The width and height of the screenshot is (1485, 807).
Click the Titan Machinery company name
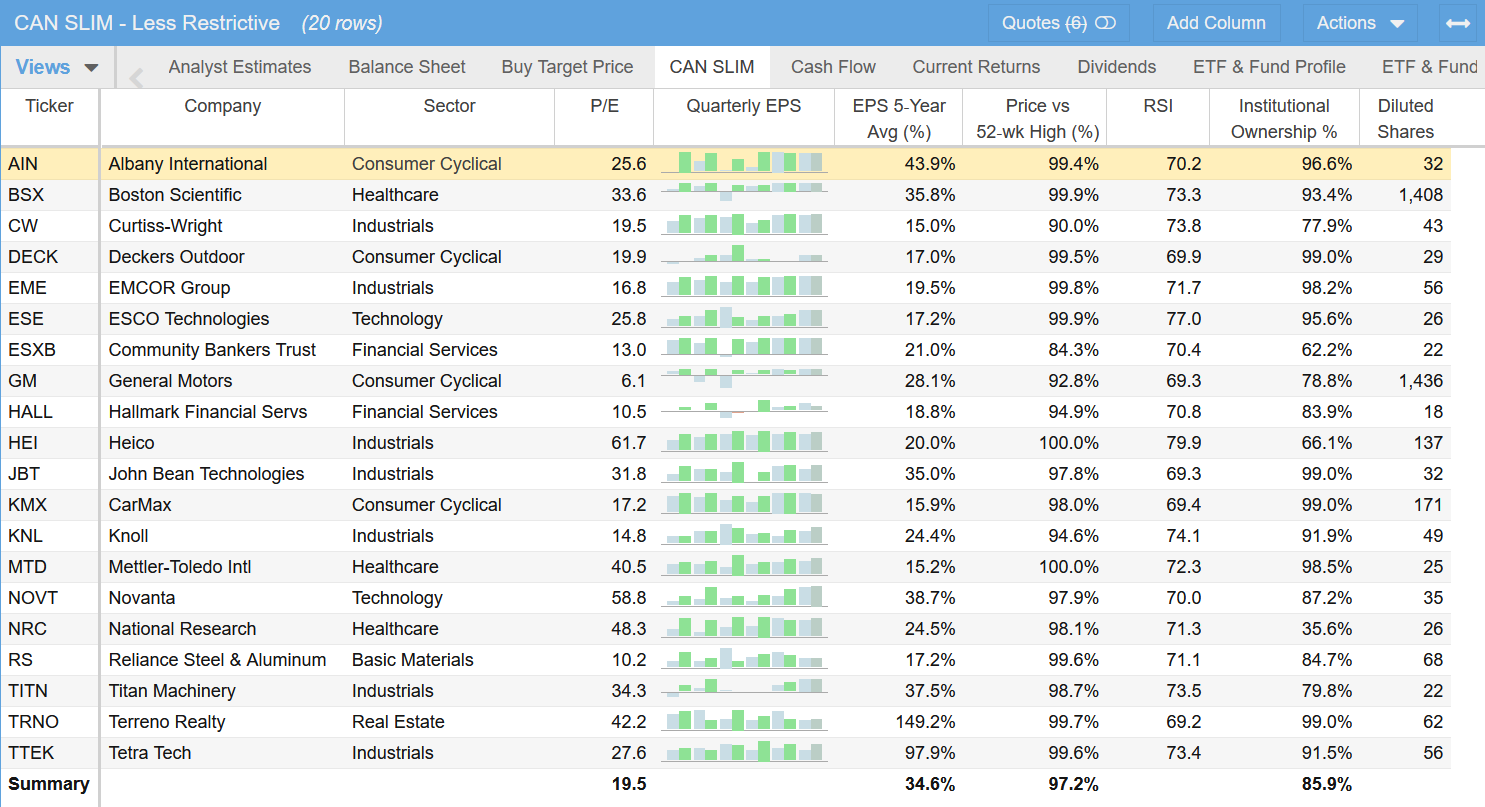coord(172,691)
